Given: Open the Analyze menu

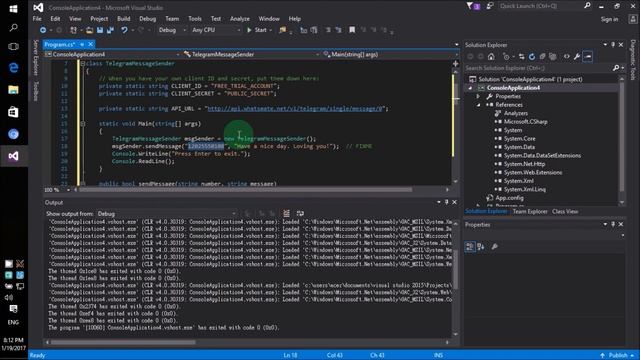Looking at the screenshot, I should [240, 19].
